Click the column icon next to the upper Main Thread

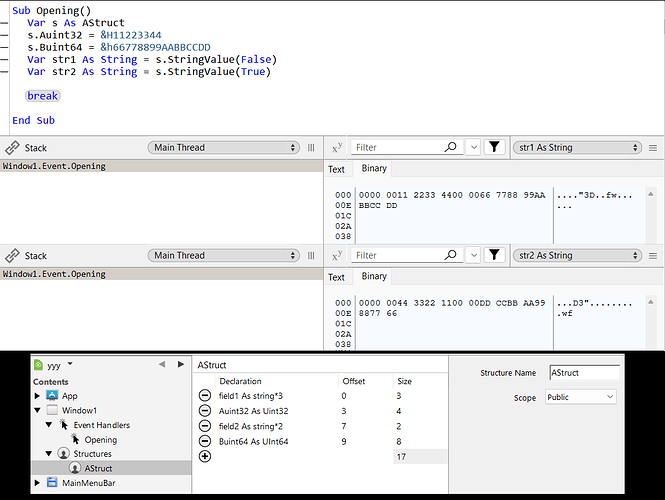coord(311,148)
